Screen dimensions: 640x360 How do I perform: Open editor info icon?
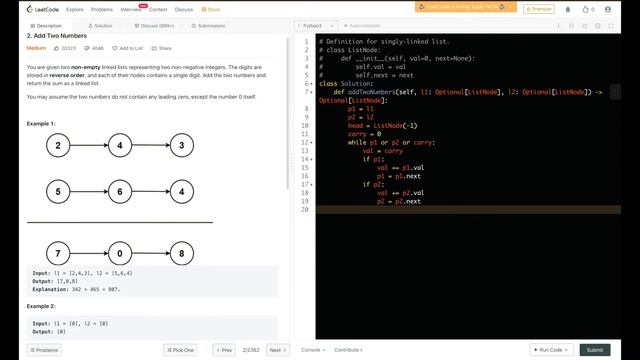558,26
